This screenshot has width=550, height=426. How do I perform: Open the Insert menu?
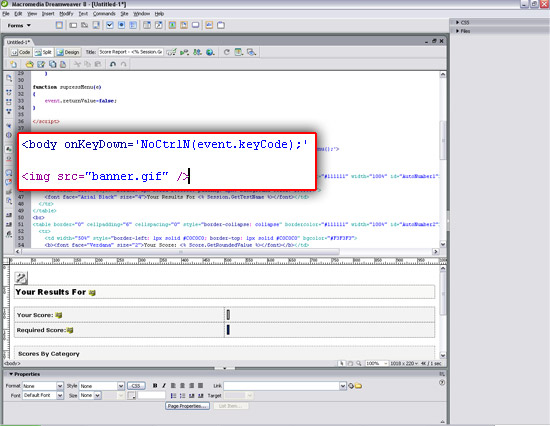click(48, 14)
